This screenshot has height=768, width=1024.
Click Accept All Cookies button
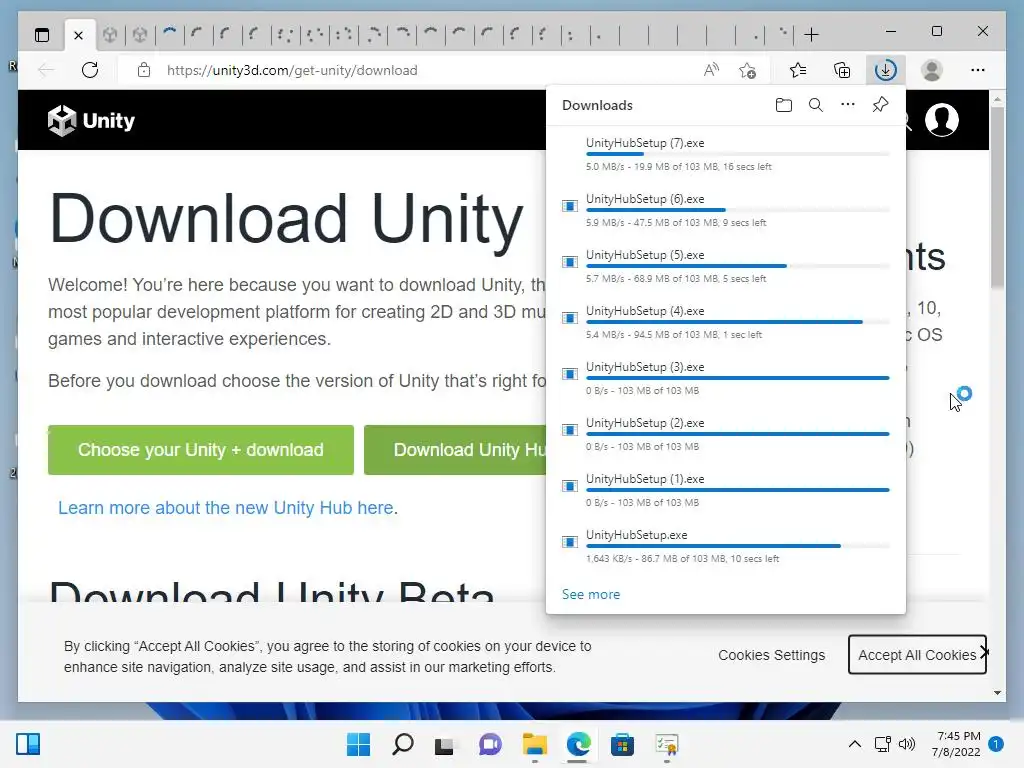(917, 655)
